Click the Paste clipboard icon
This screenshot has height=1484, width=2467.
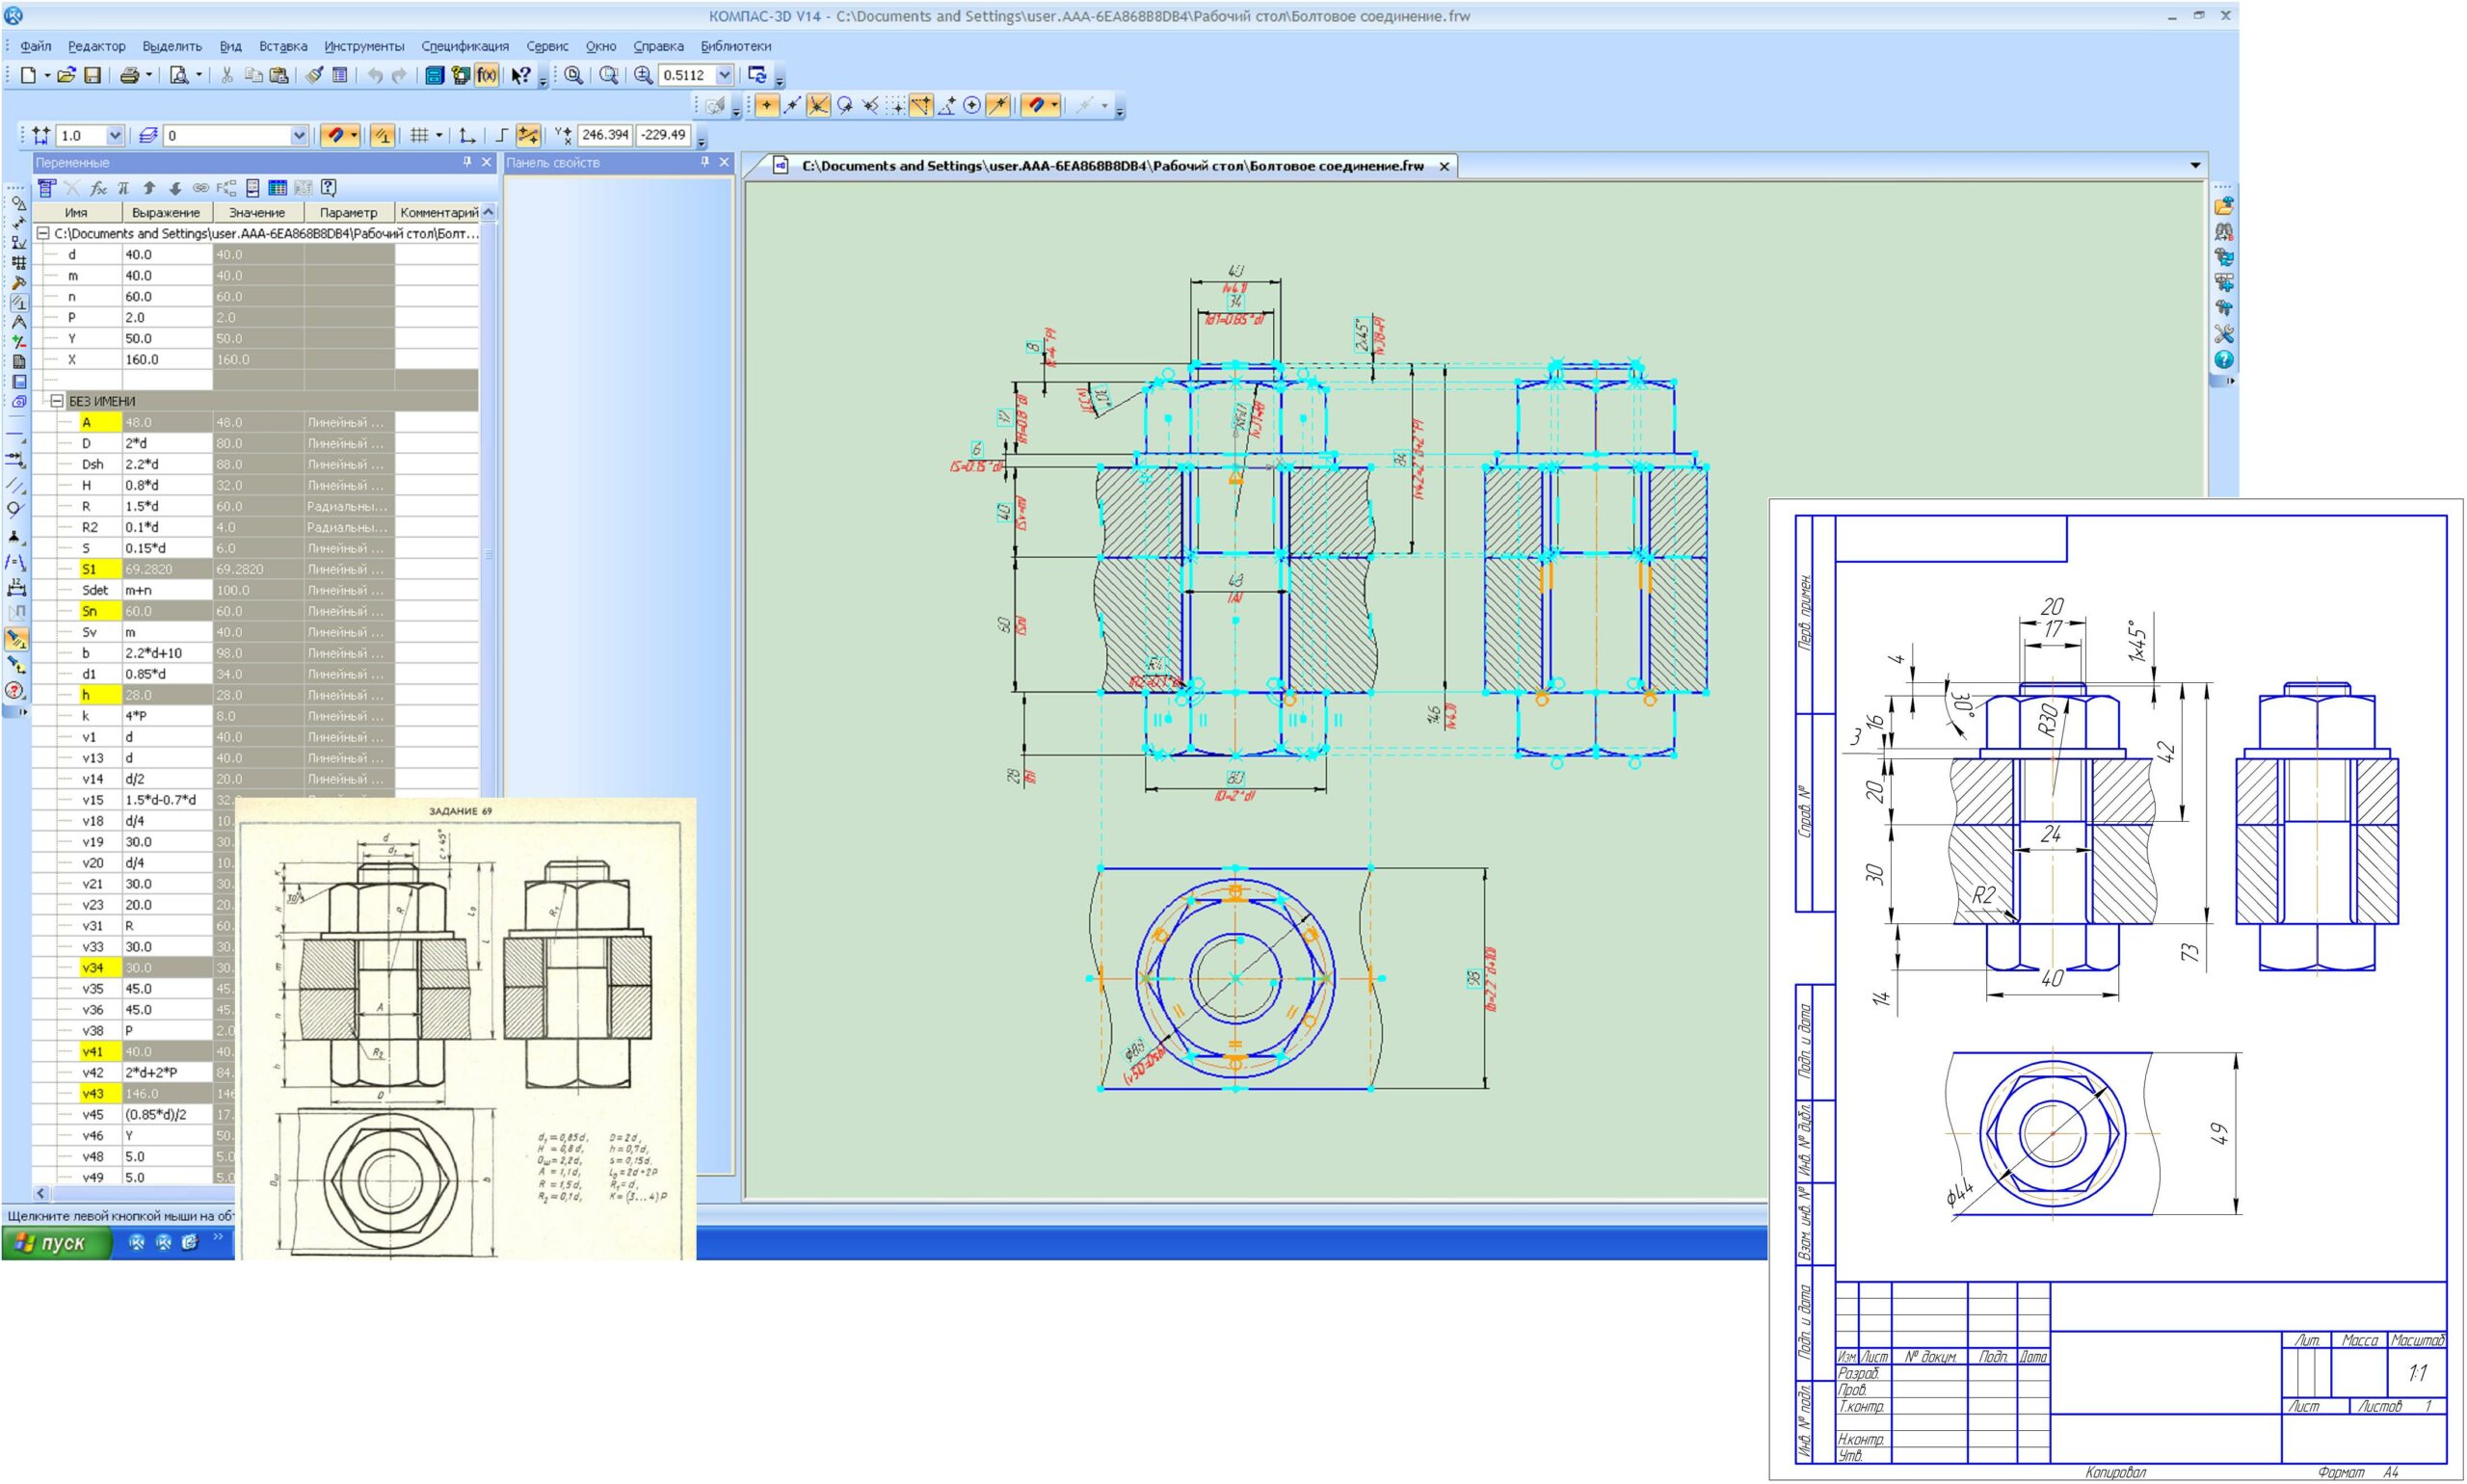click(279, 75)
